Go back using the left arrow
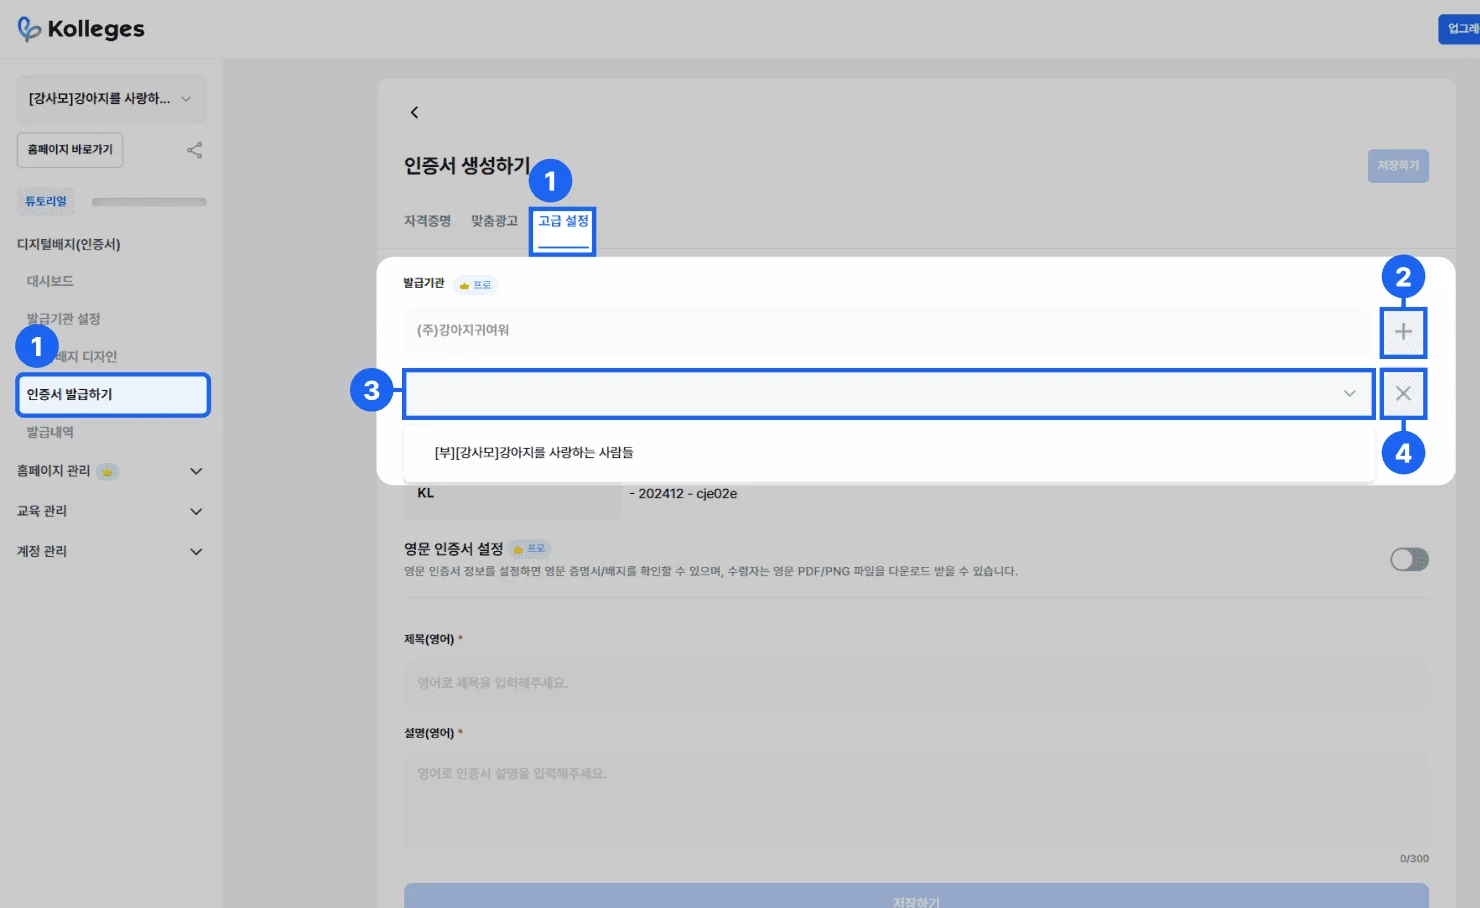The image size is (1480, 908). click(x=414, y=112)
